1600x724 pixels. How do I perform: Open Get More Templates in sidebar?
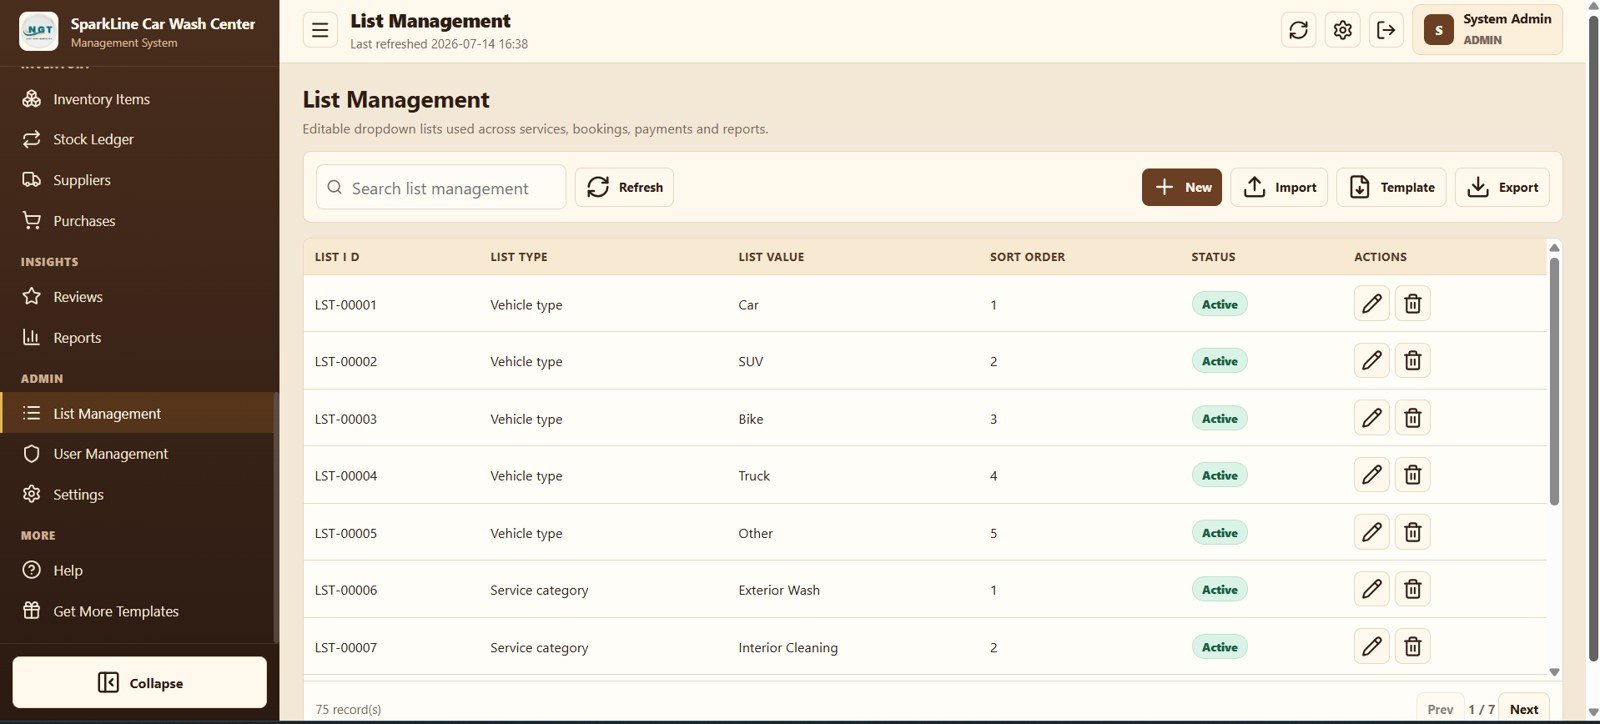click(x=137, y=611)
